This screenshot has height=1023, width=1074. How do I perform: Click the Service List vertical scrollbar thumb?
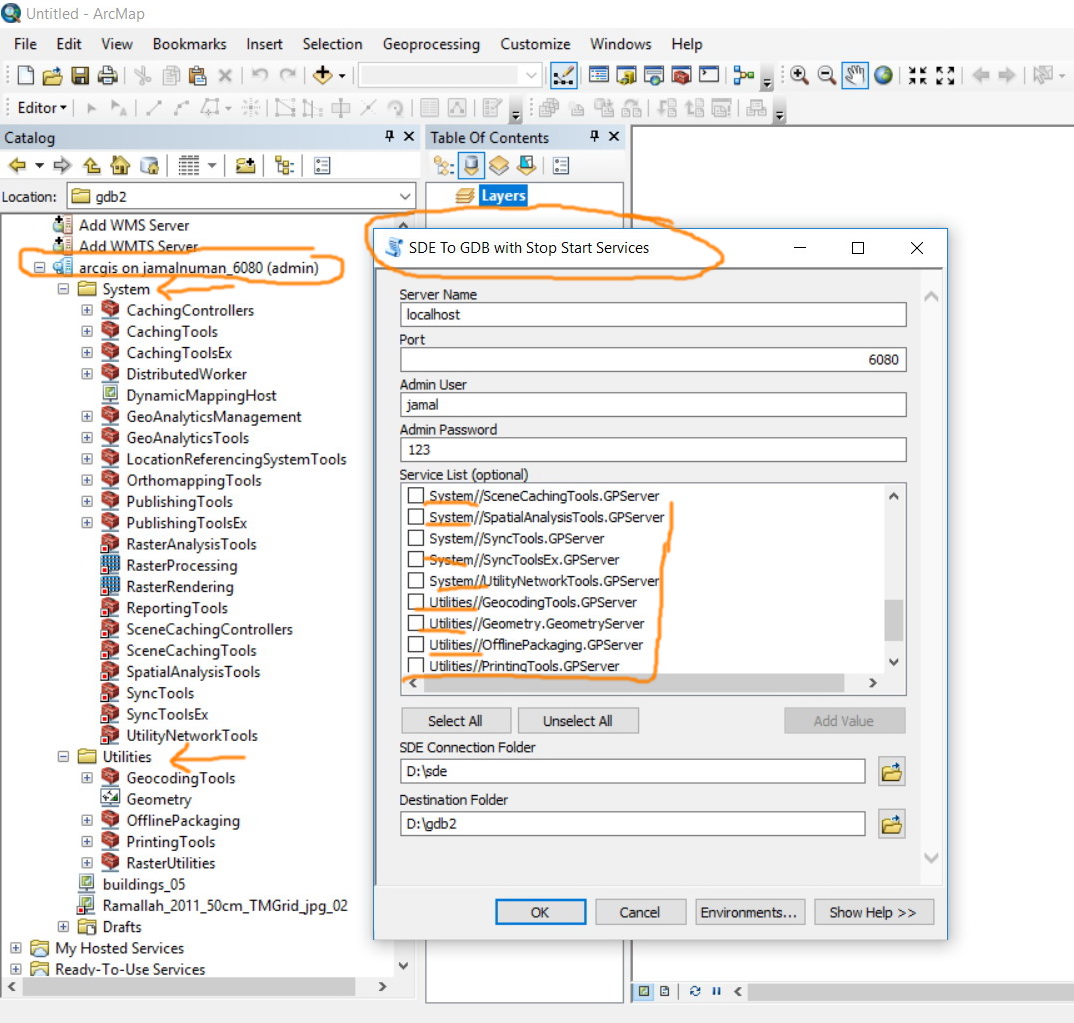click(893, 620)
